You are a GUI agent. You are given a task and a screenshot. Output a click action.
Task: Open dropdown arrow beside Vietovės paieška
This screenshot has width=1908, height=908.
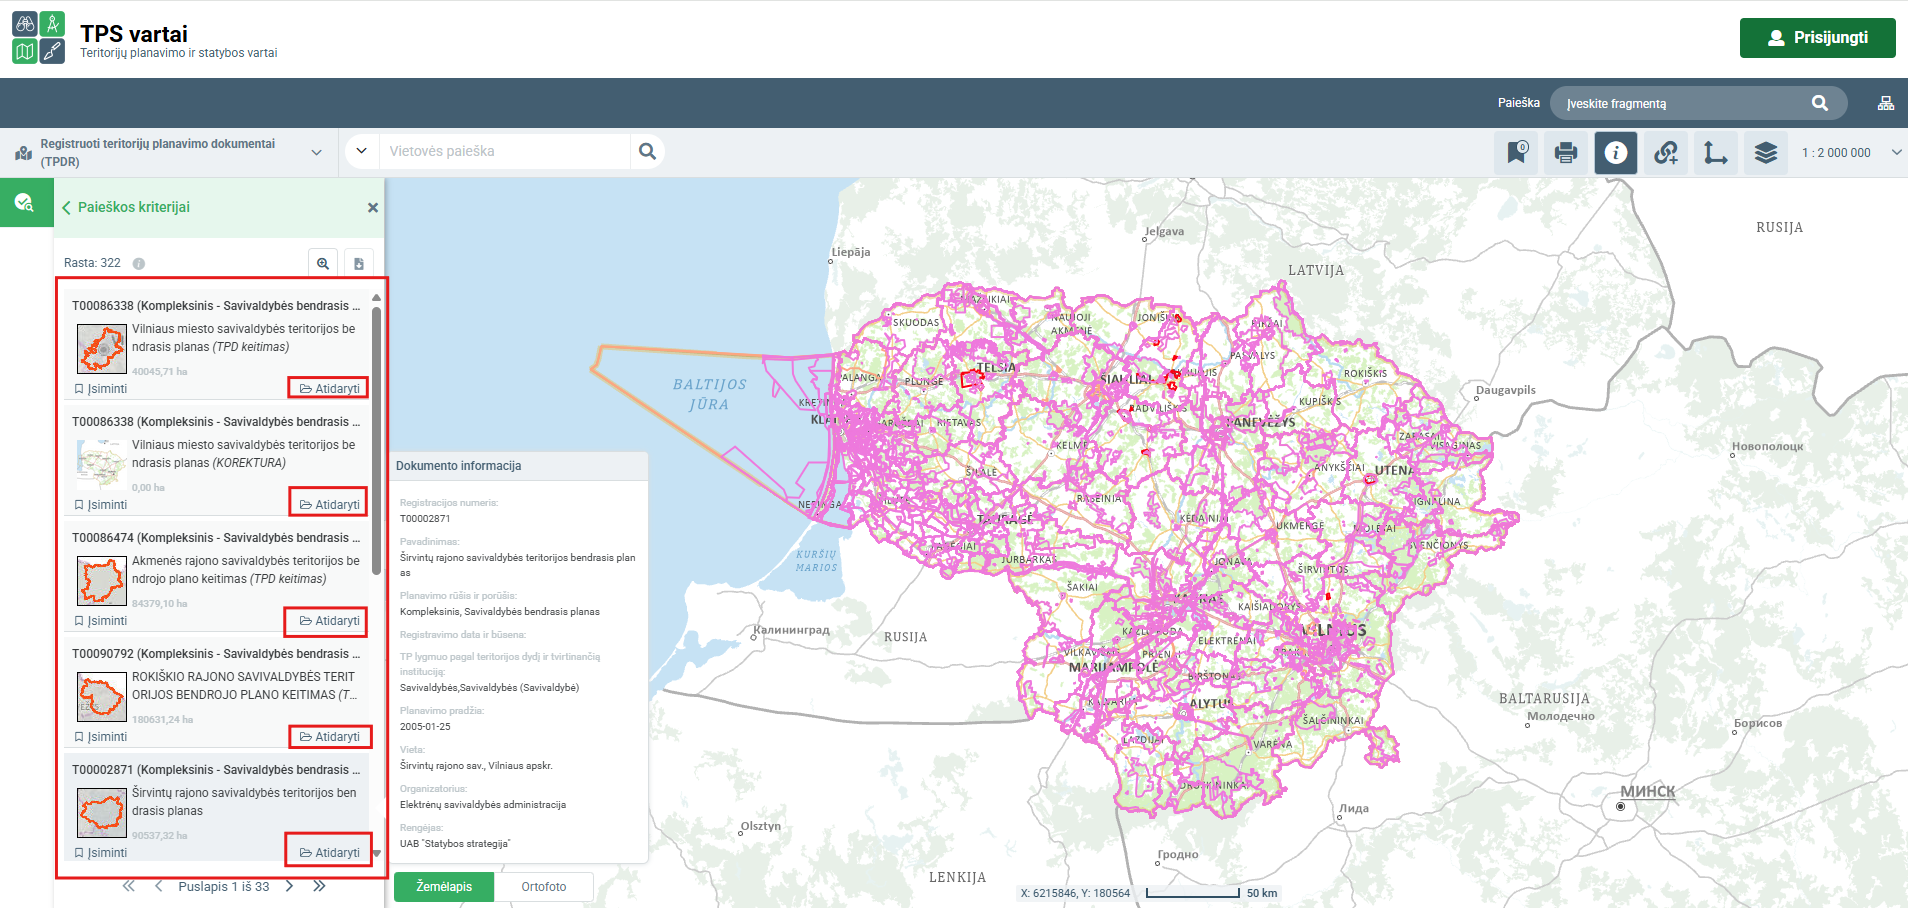[x=362, y=152]
